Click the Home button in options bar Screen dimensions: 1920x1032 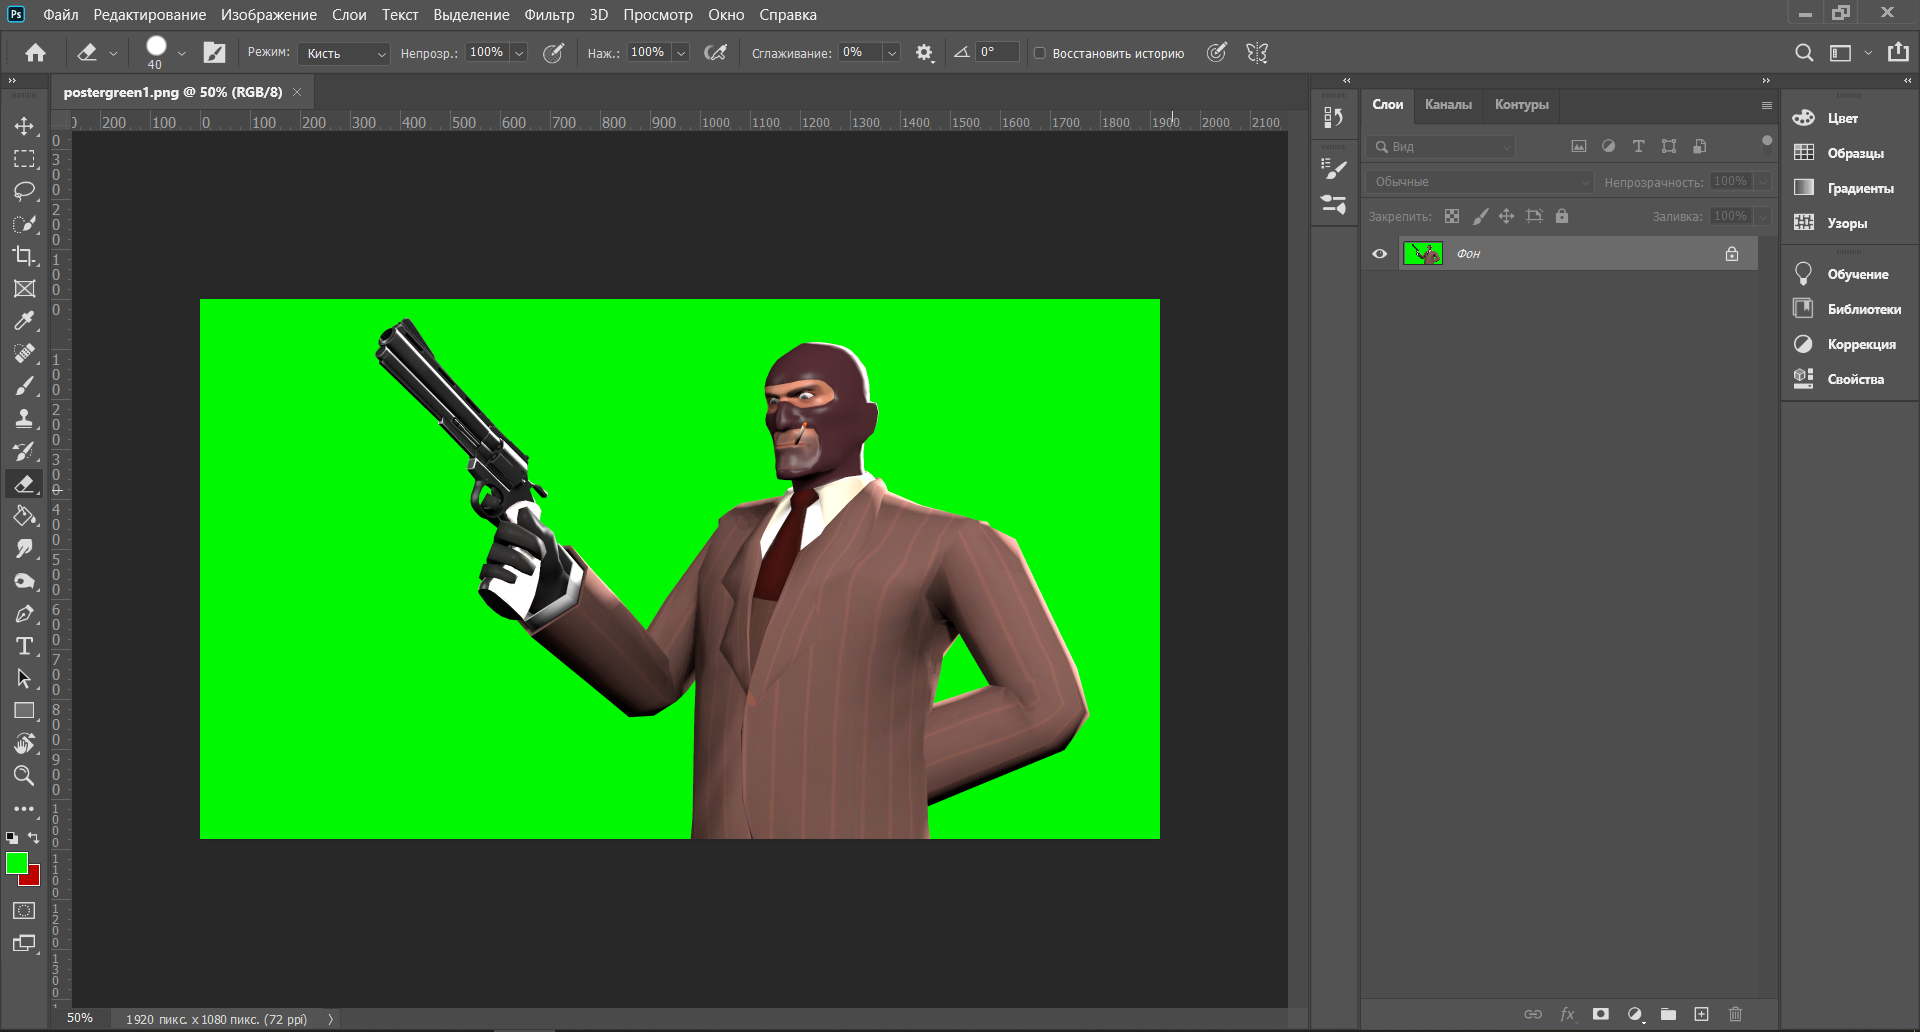pyautogui.click(x=36, y=53)
